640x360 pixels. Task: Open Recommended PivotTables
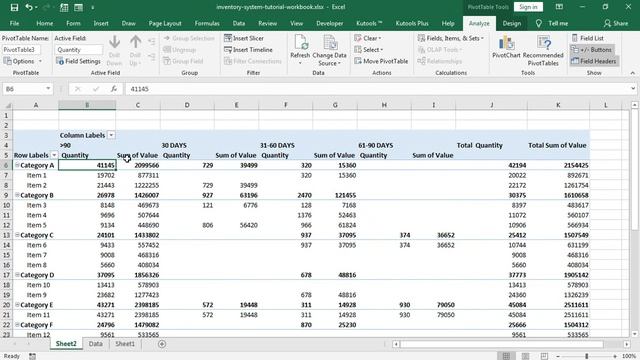[543, 50]
